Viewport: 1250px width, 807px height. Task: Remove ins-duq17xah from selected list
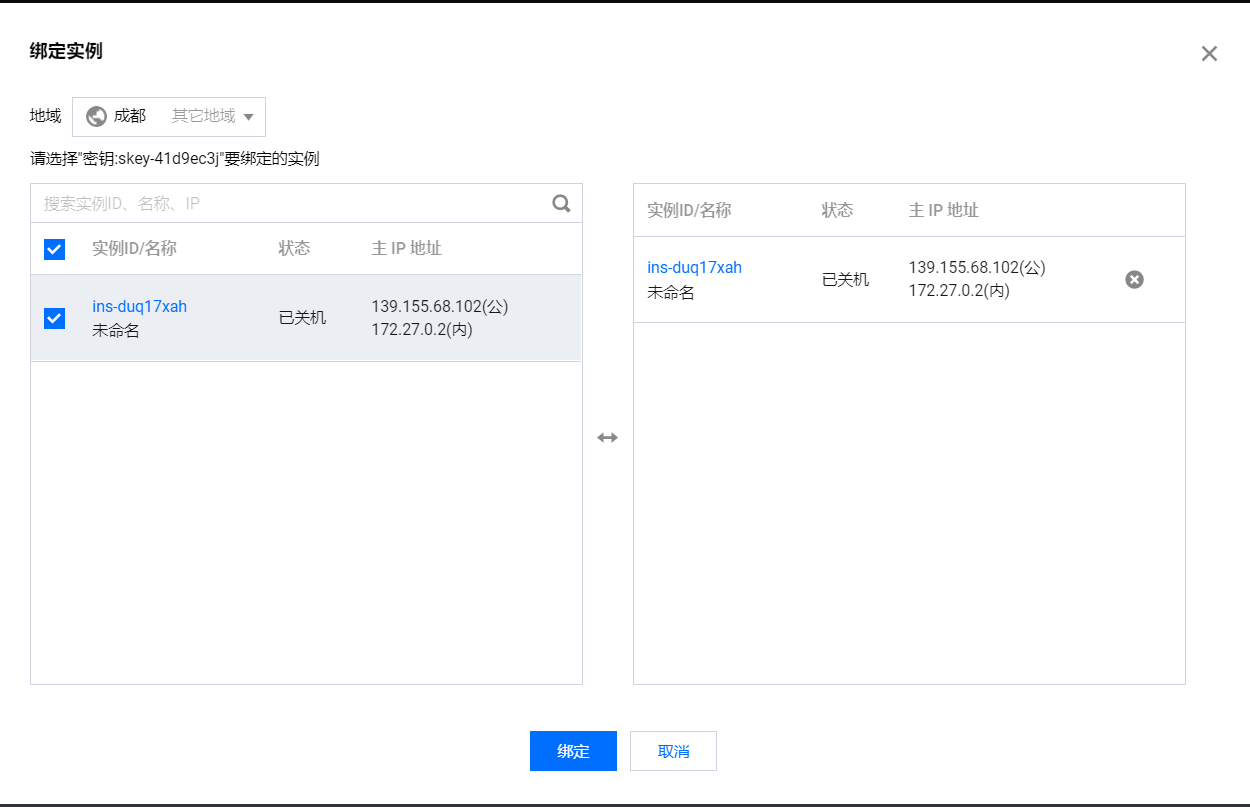(1134, 280)
